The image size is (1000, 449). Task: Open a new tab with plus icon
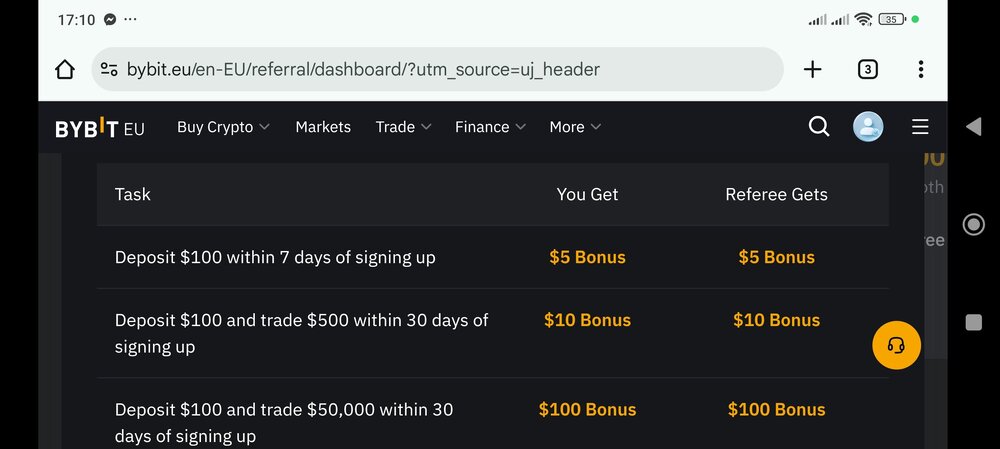pyautogui.click(x=812, y=70)
